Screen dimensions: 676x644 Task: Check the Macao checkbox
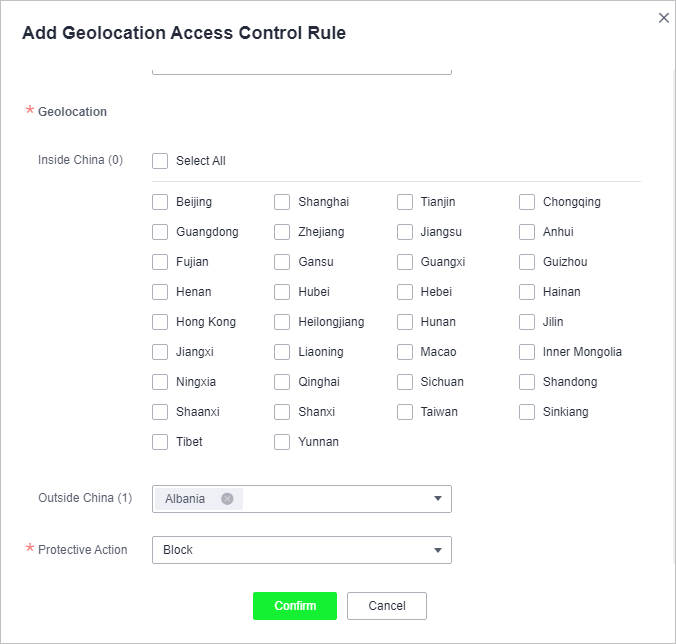tap(405, 352)
